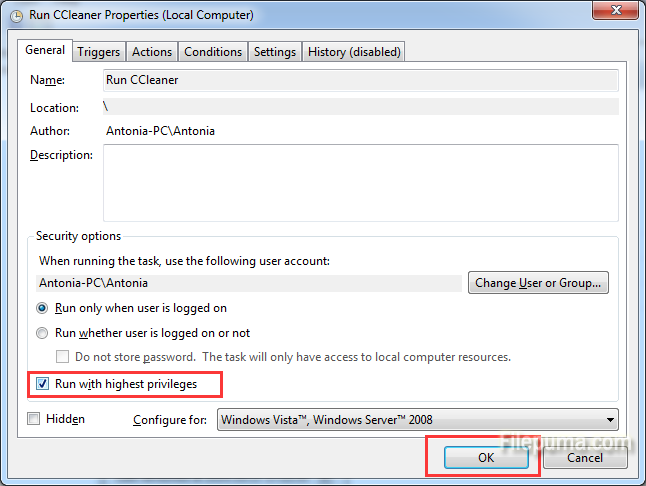The width and height of the screenshot is (646, 486).
Task: Open the Triggers tab
Action: point(98,52)
